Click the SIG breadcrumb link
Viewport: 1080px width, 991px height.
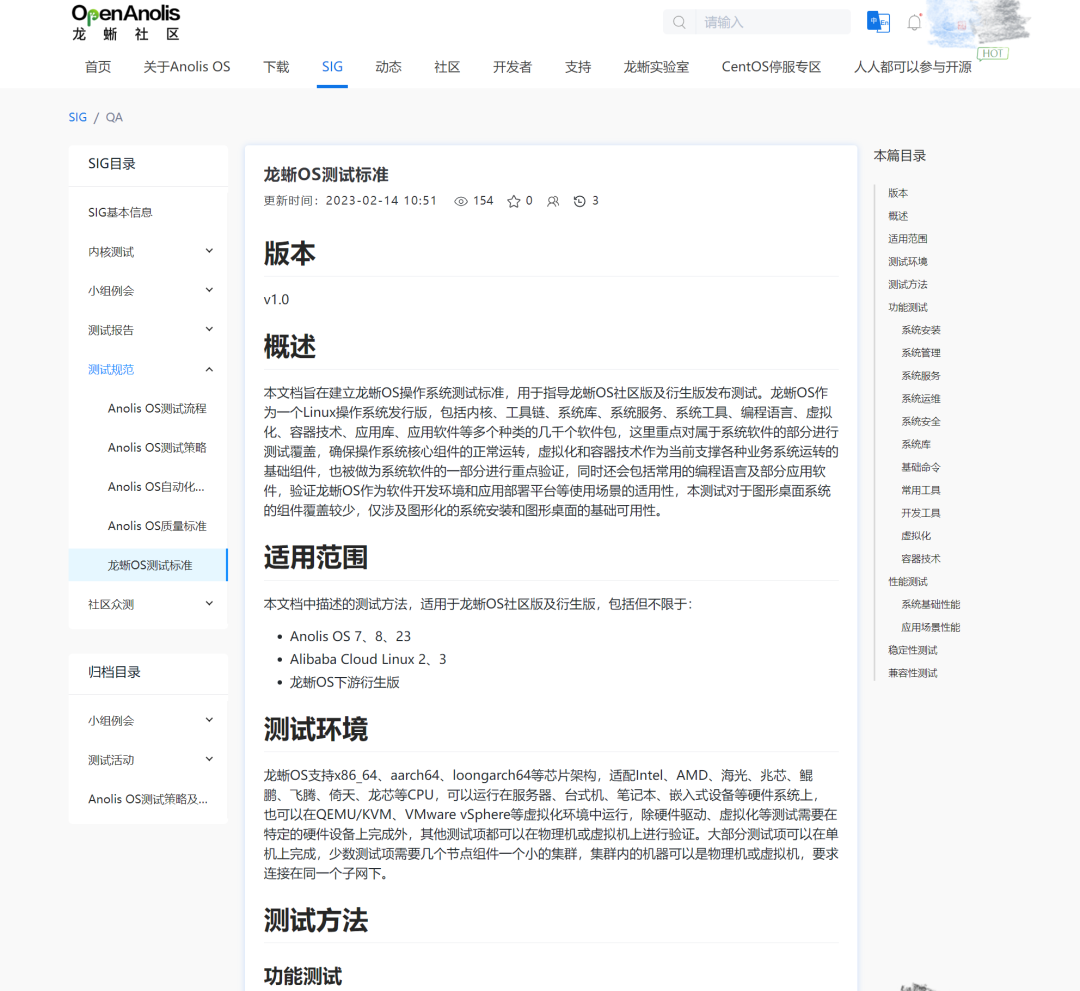tap(78, 117)
